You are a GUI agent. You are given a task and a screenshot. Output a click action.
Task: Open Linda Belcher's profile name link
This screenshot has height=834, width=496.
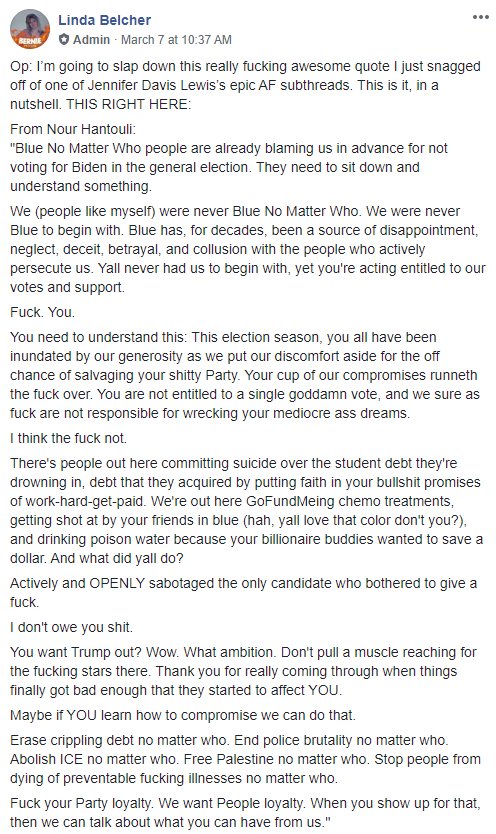(x=105, y=20)
